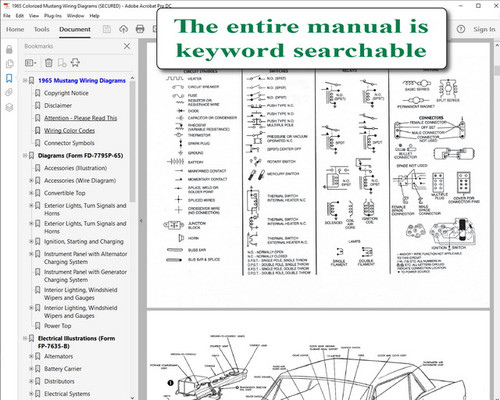Collapse 1965 Mustang Wiring Diagrams tree
The width and height of the screenshot is (500, 400).
coord(25,80)
